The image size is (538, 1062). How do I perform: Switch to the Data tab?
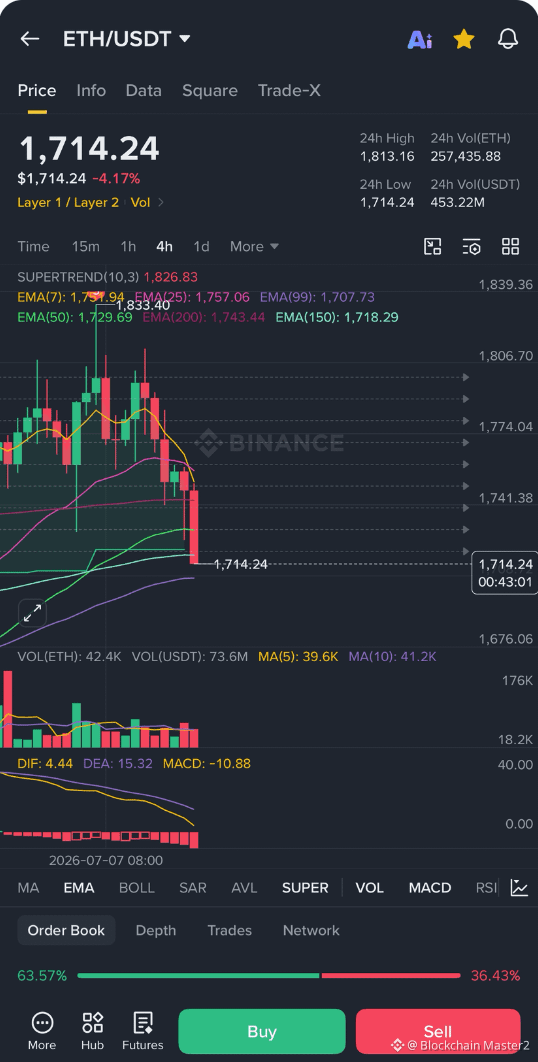[144, 91]
